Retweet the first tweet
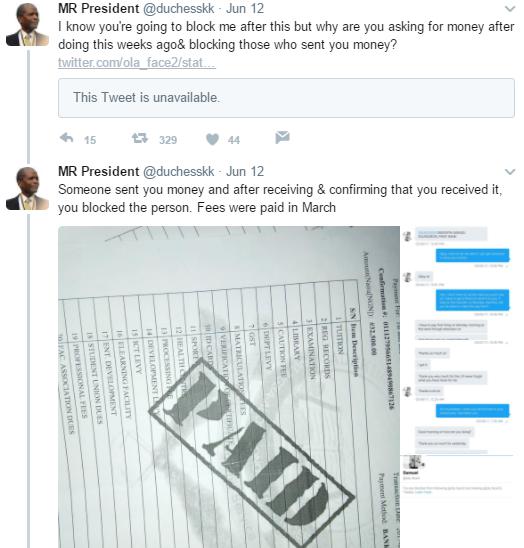This screenshot has width=524, height=548. pyautogui.click(x=140, y=138)
